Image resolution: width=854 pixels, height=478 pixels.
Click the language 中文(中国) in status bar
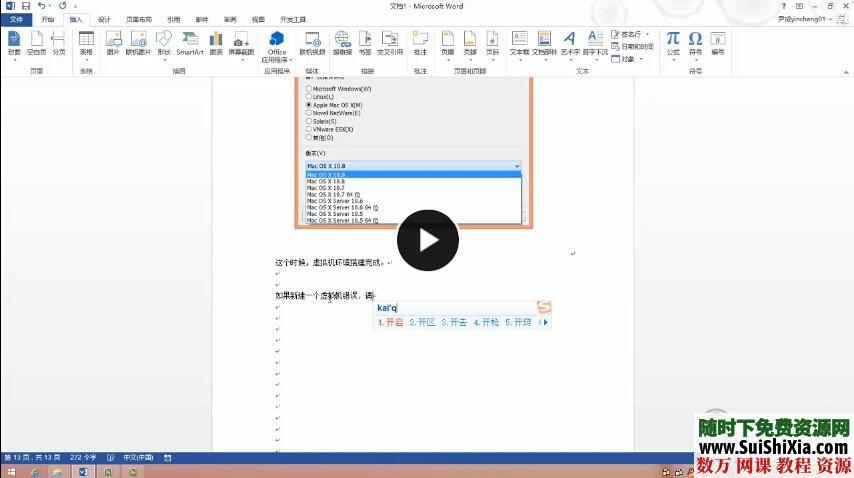click(138, 458)
